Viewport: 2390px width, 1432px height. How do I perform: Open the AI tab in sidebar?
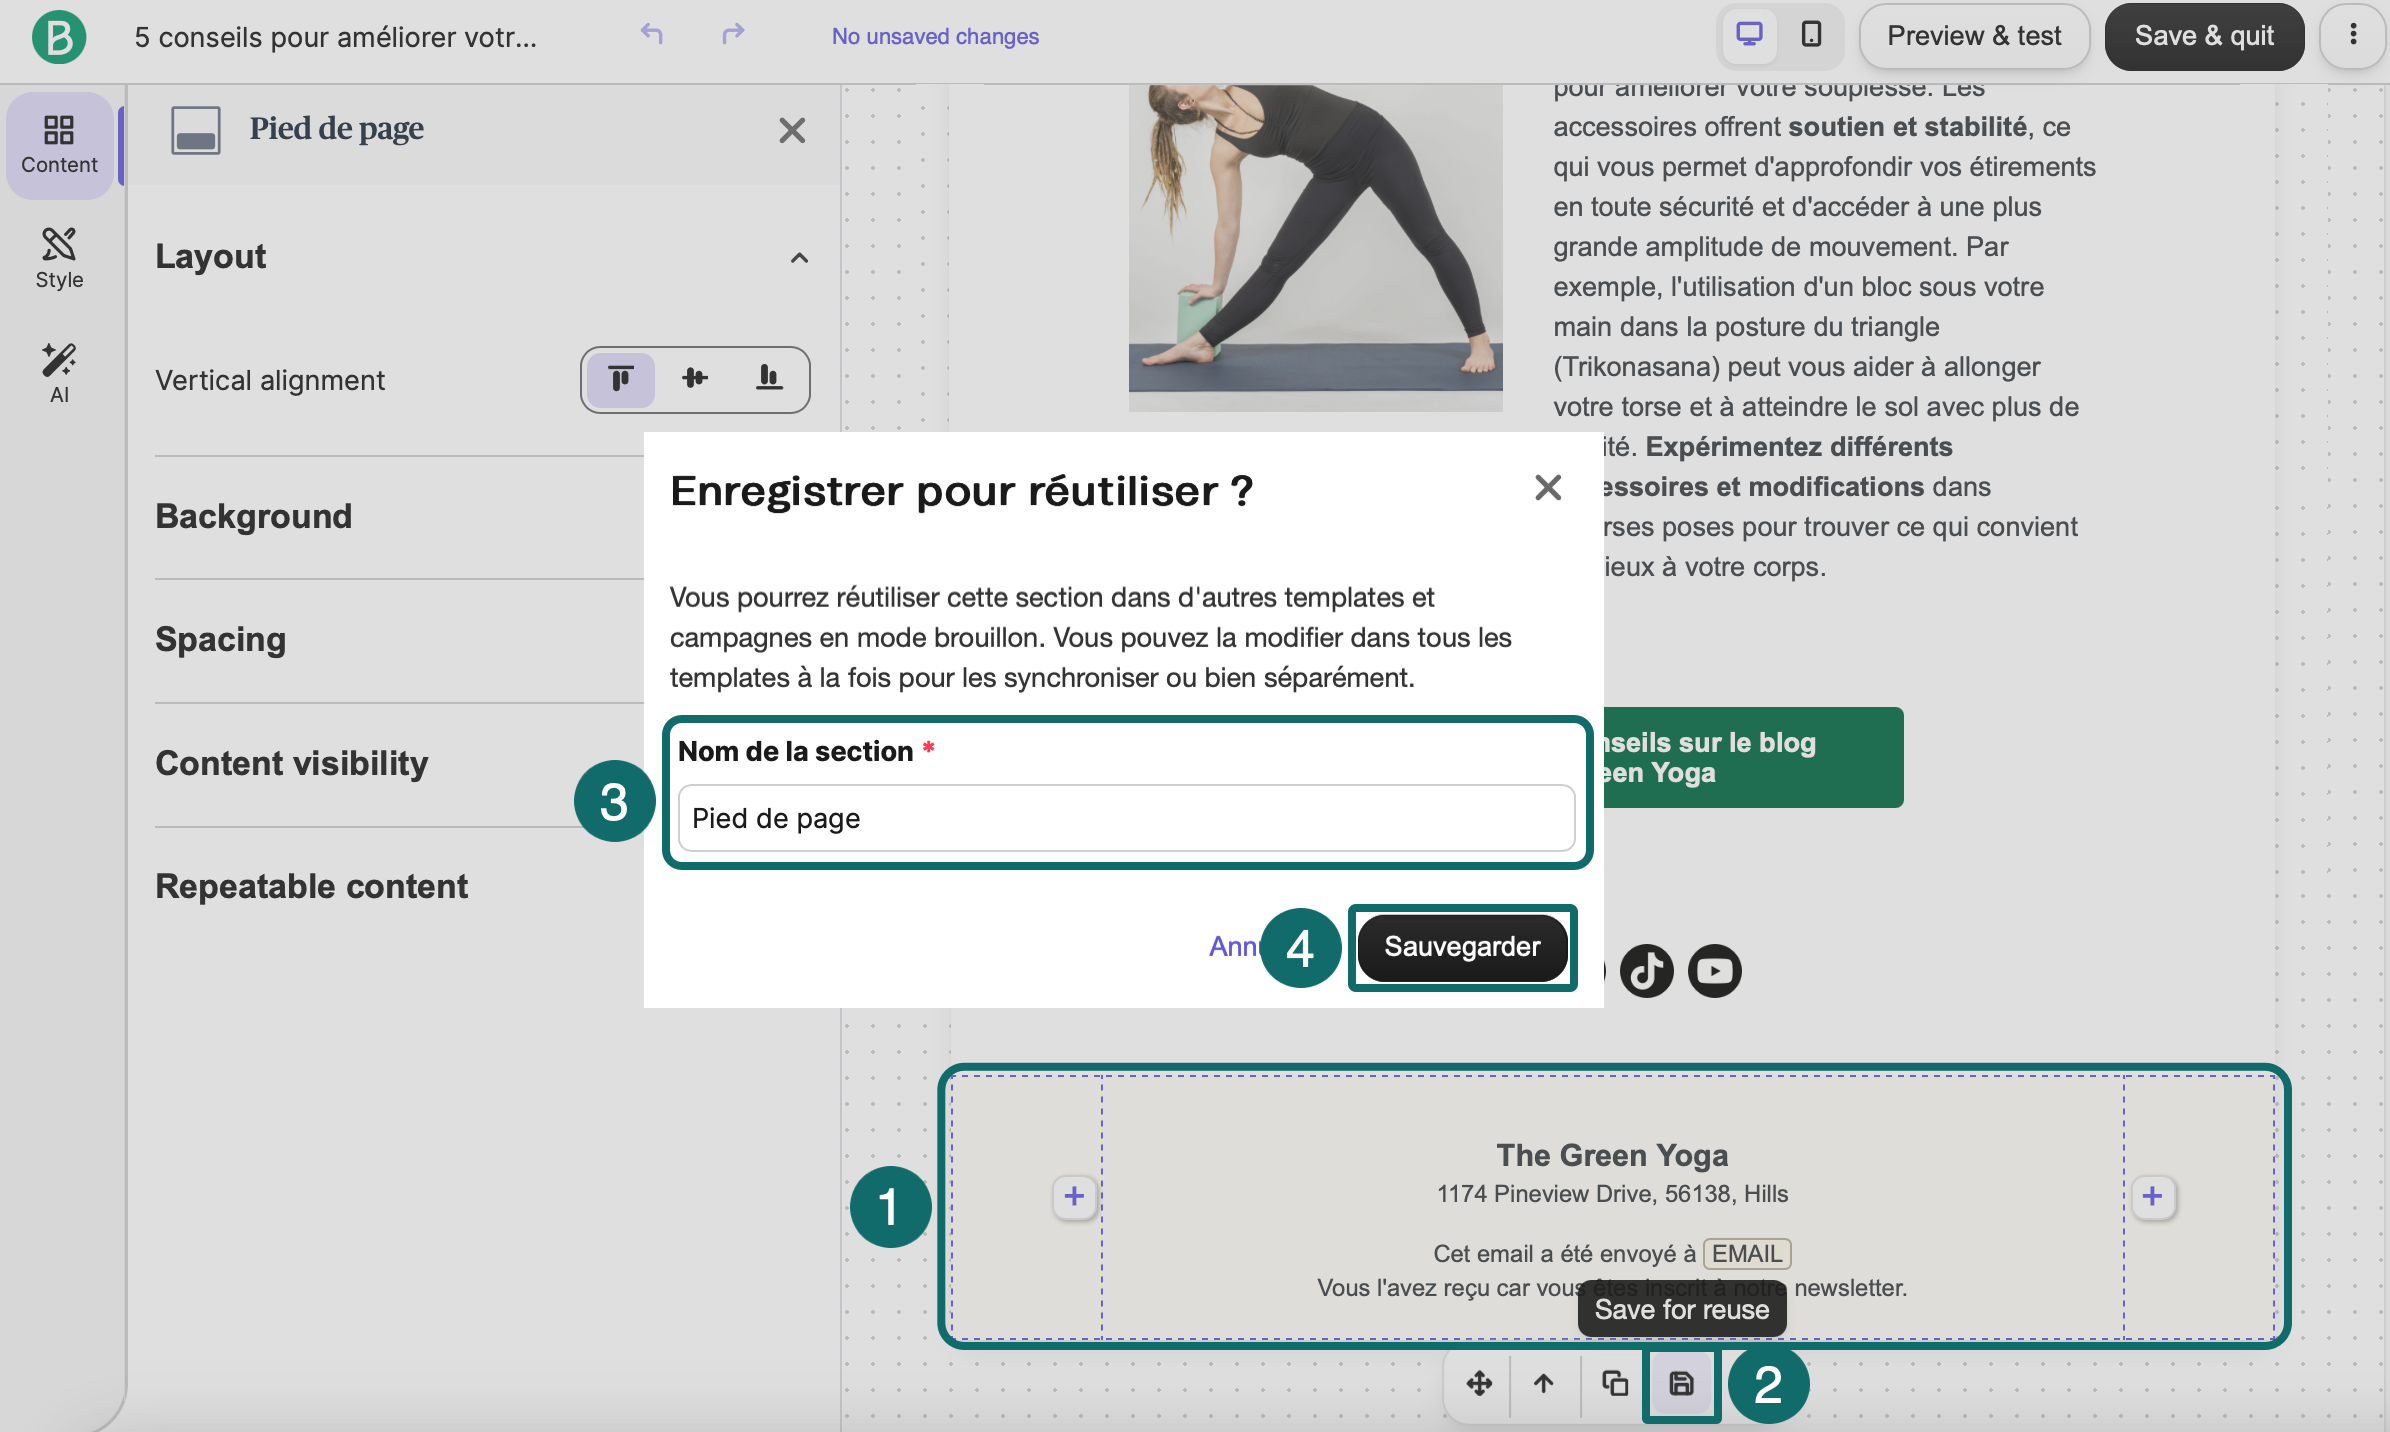point(59,373)
